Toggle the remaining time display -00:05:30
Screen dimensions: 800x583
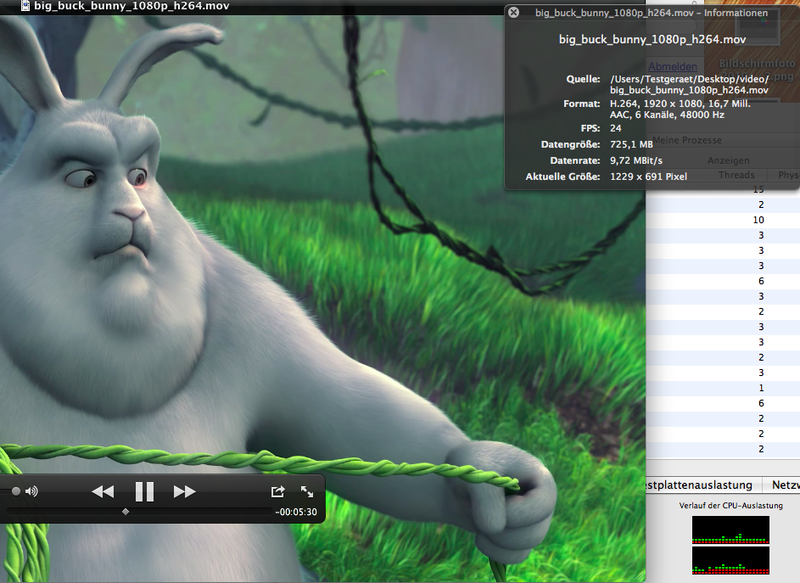click(296, 512)
